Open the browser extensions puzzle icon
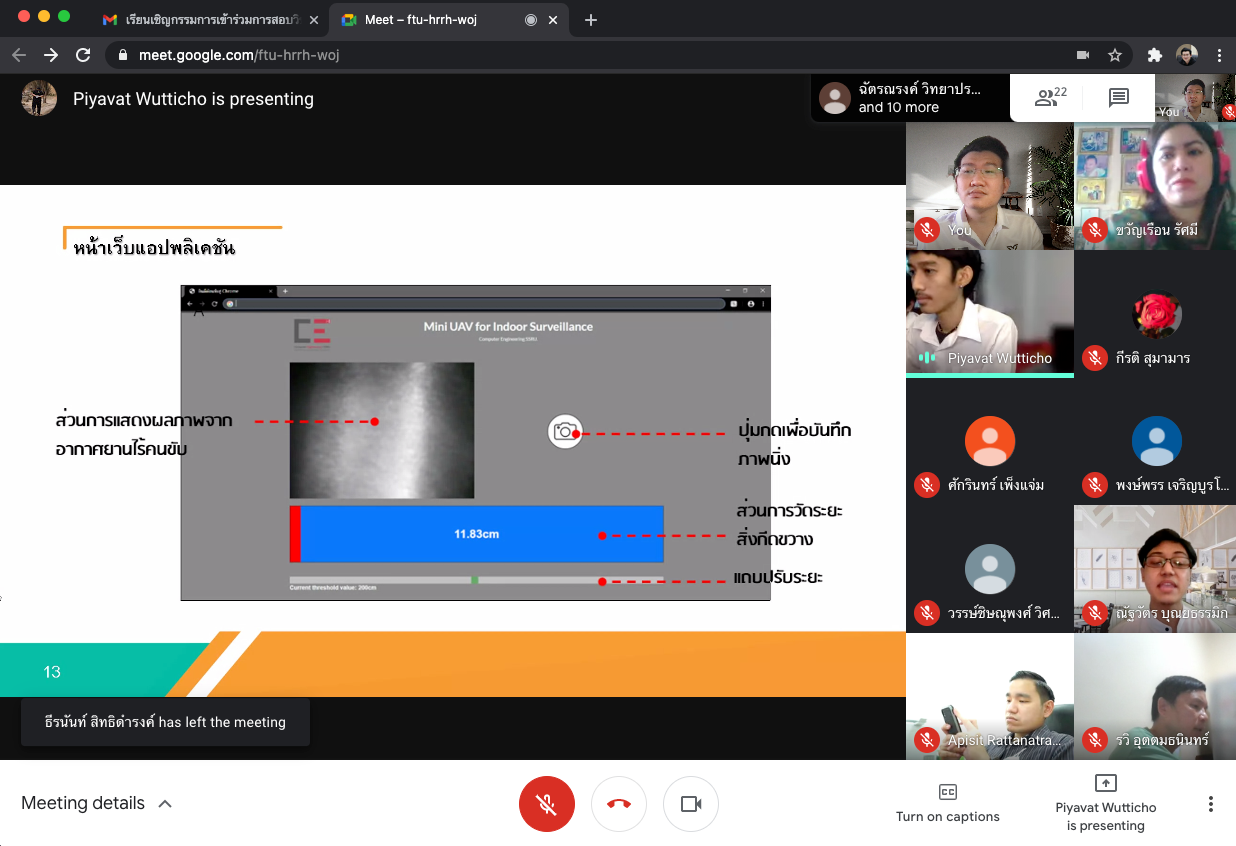This screenshot has width=1236, height=846. [x=1155, y=55]
